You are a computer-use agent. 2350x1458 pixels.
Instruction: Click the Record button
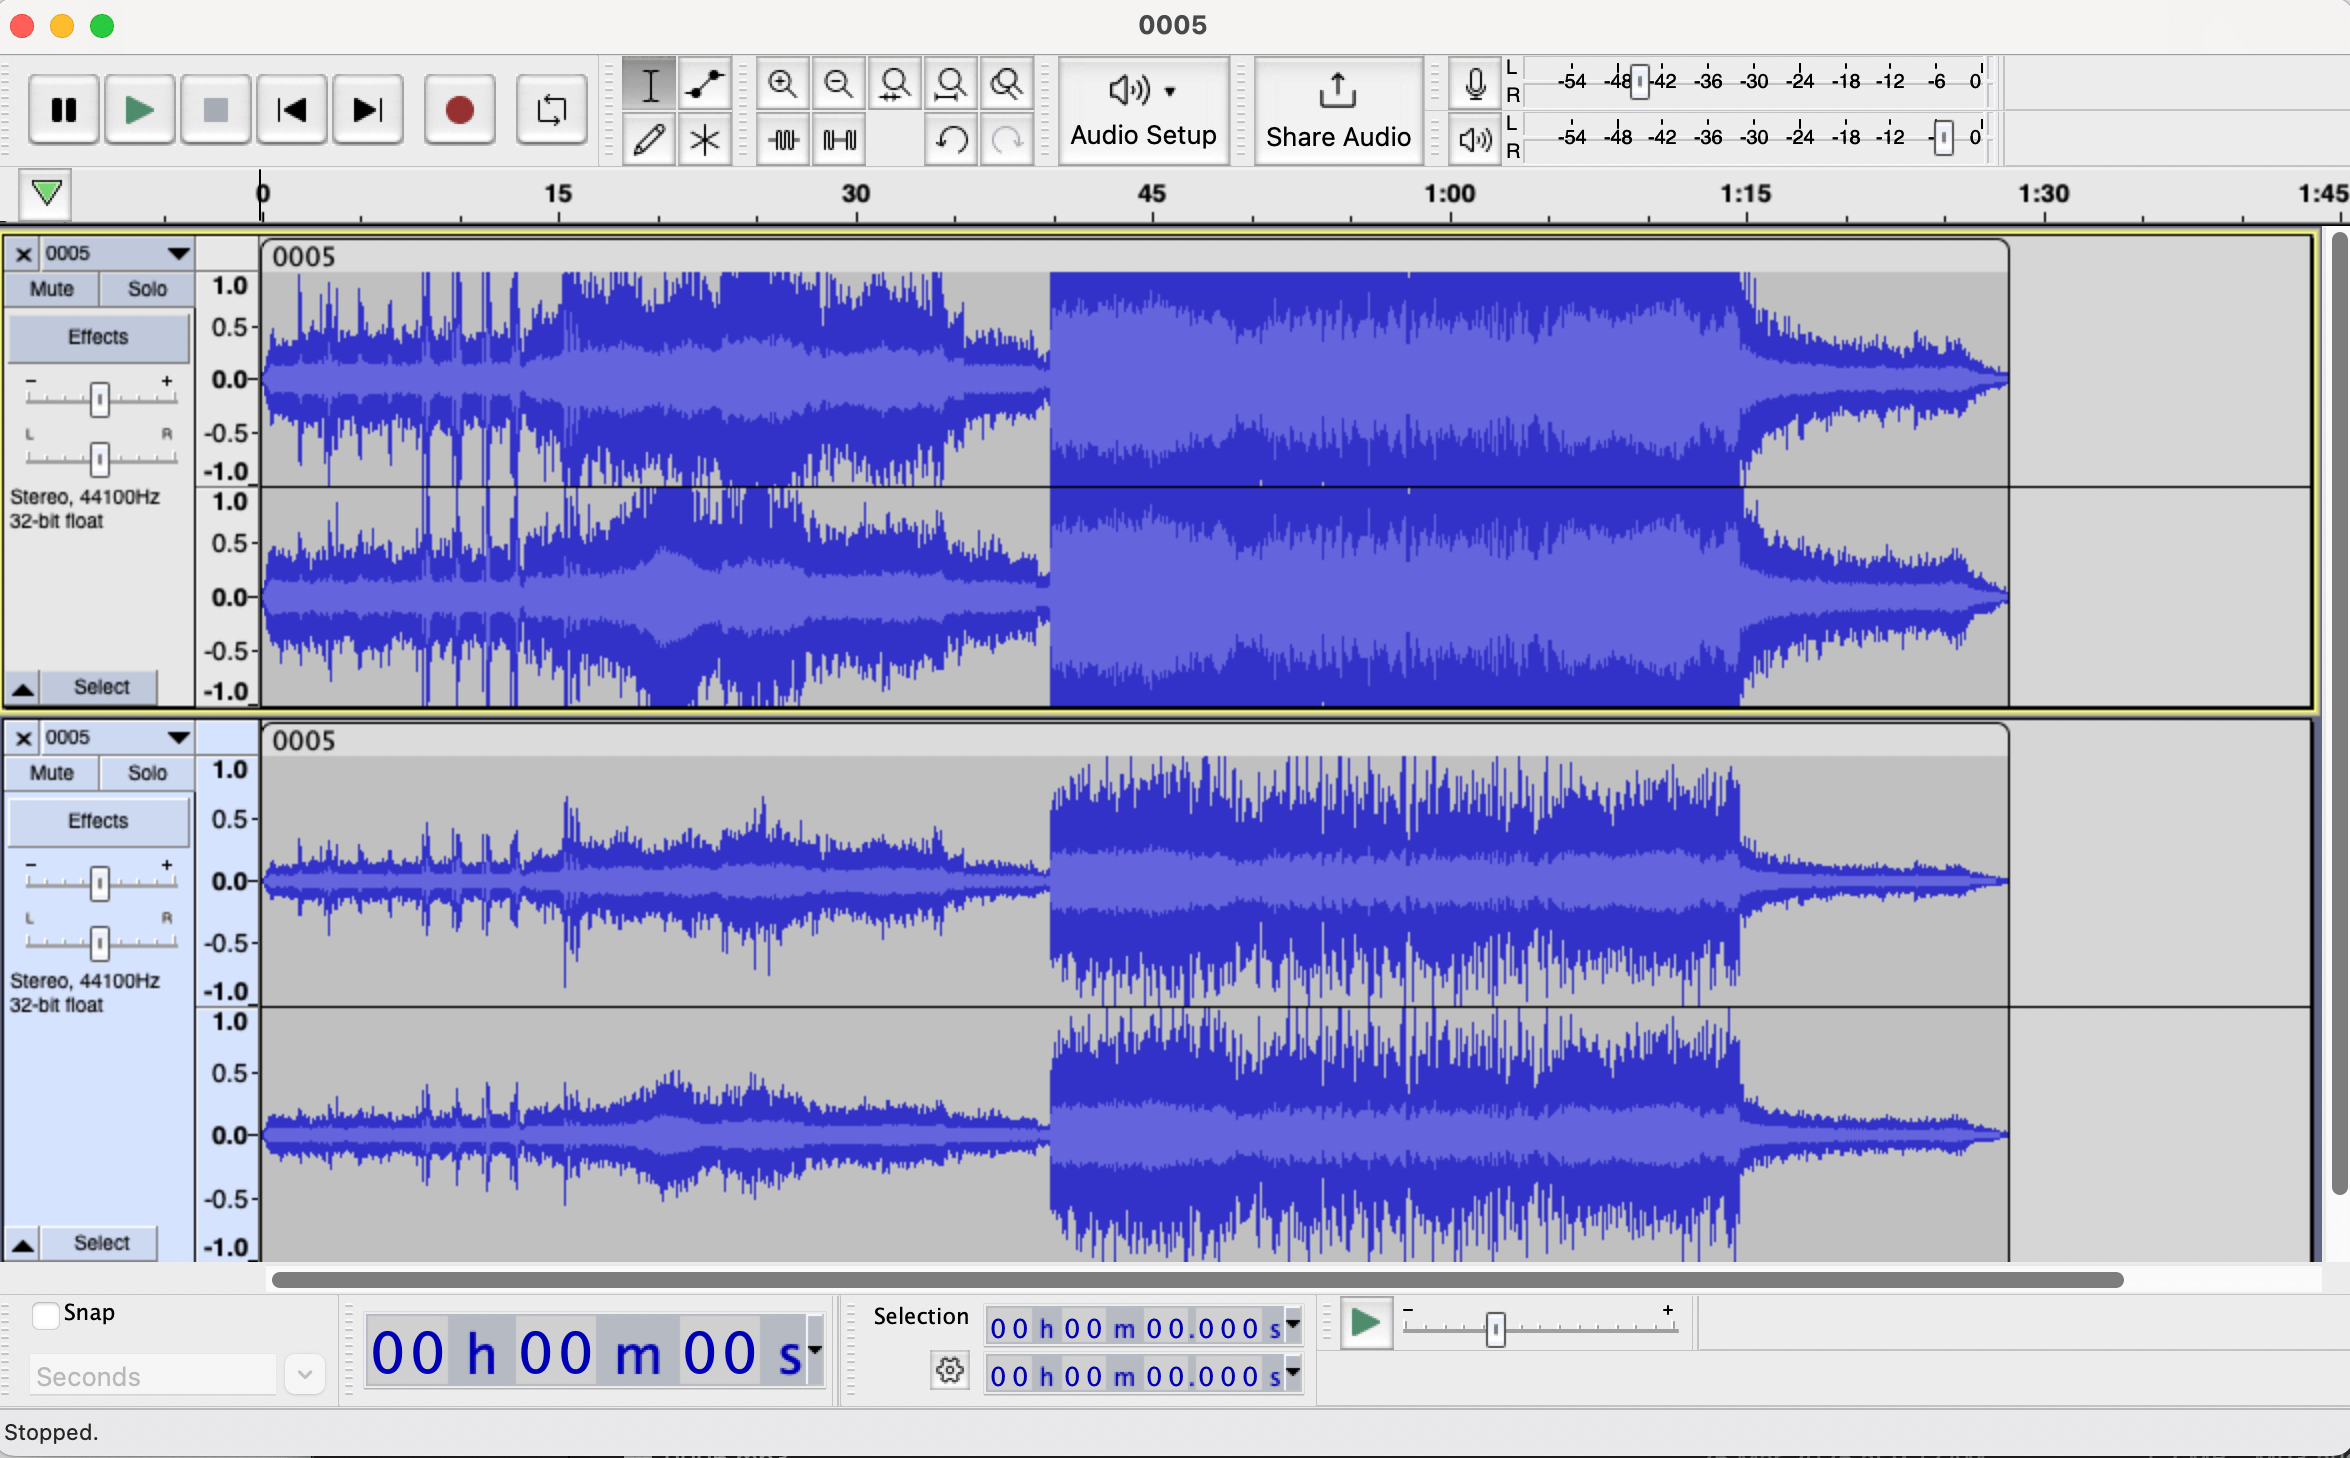click(459, 110)
